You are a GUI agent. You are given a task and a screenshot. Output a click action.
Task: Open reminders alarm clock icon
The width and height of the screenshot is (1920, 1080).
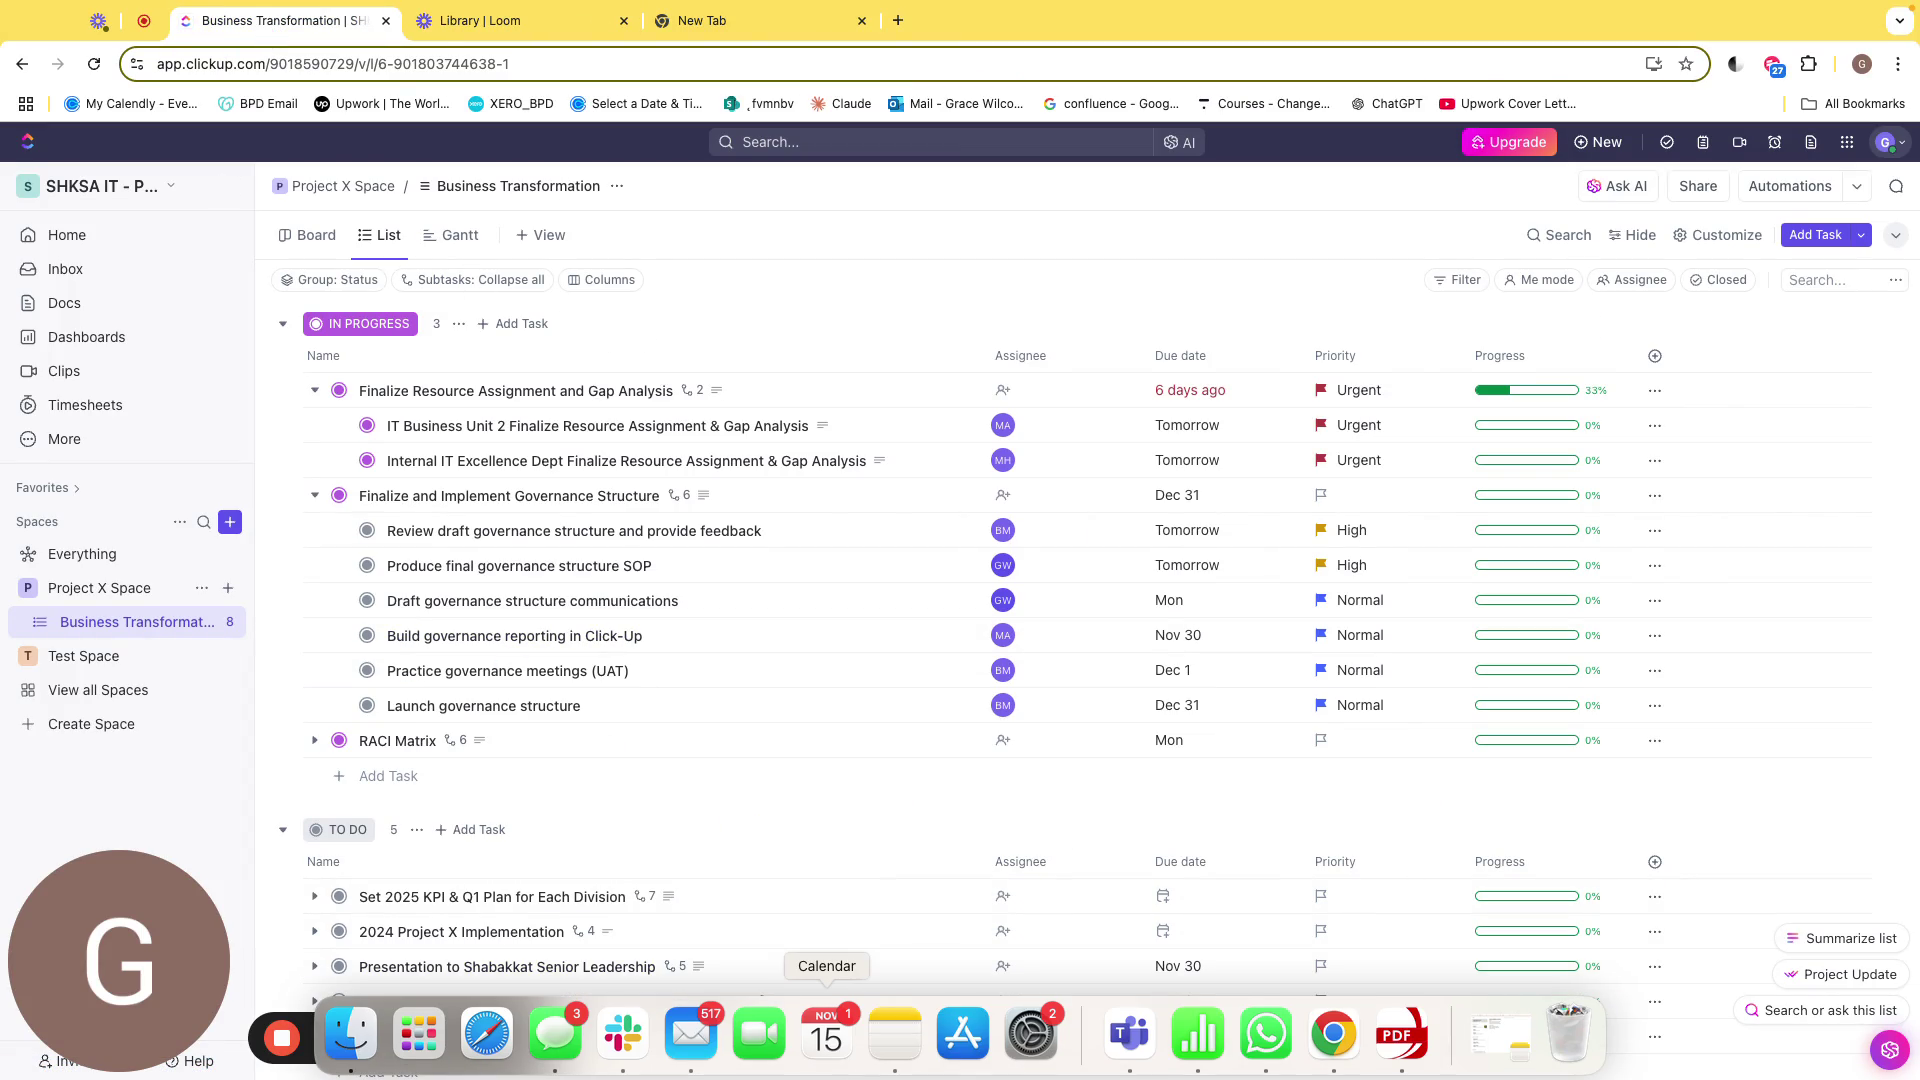coord(1775,142)
